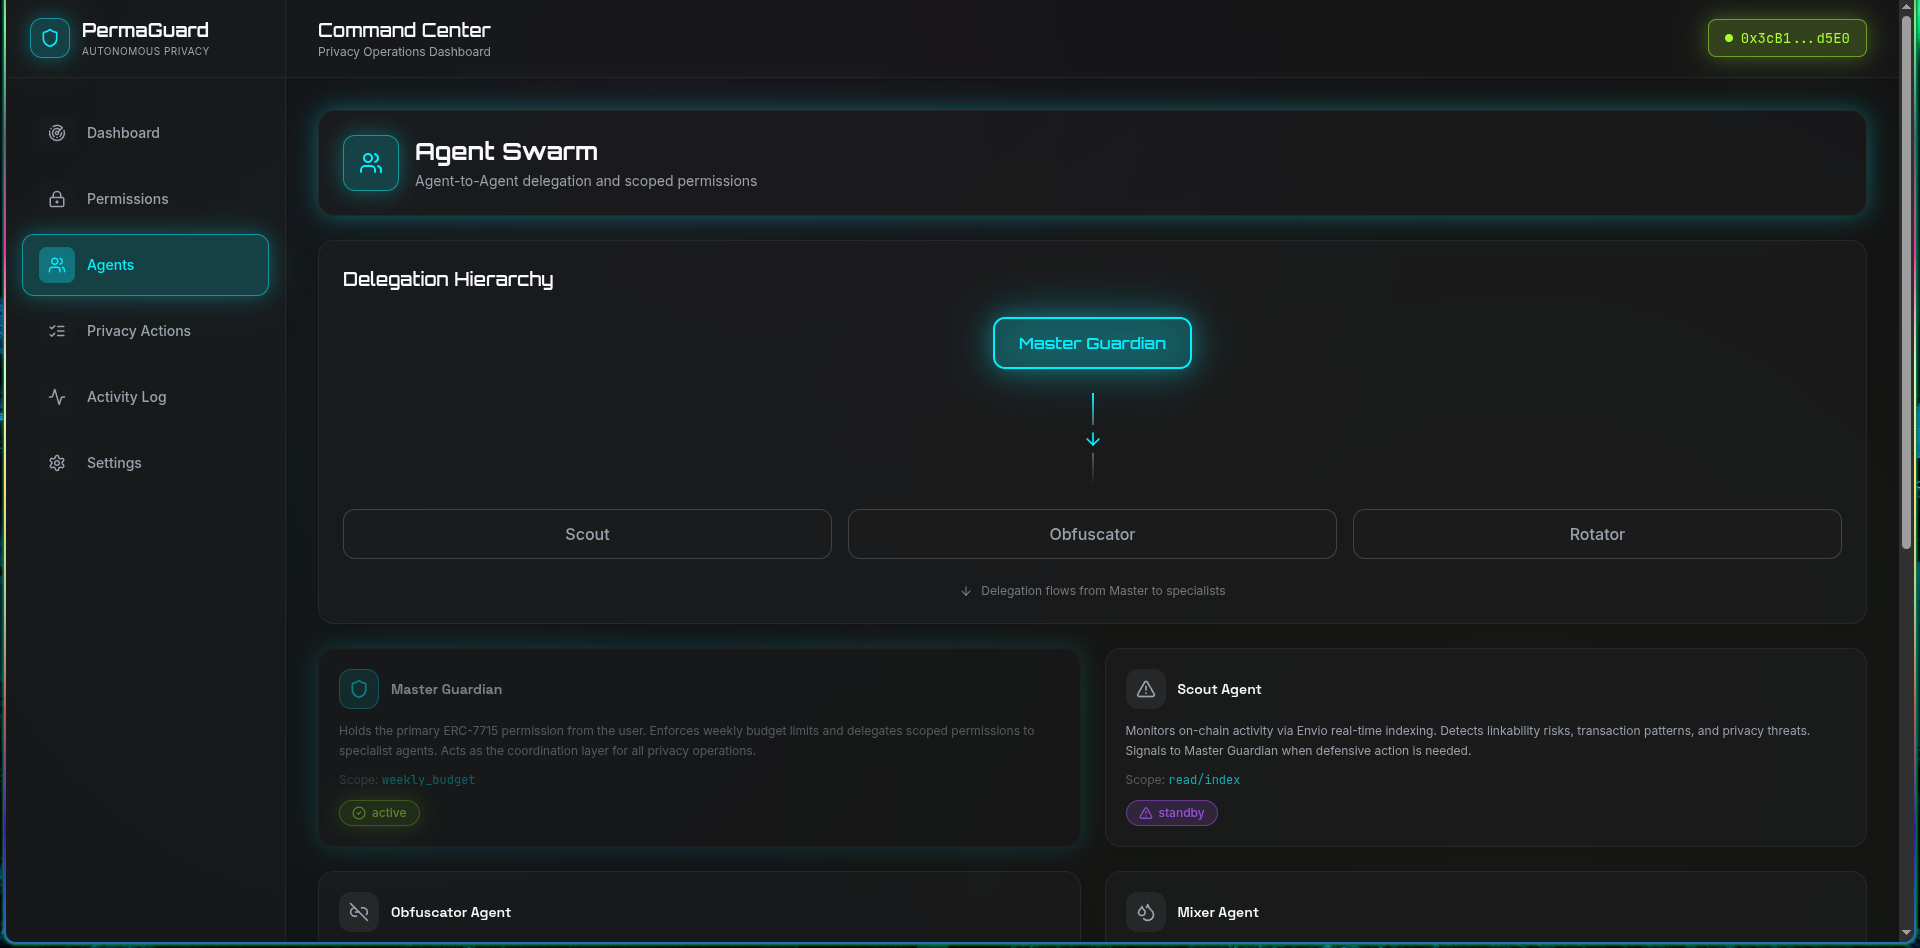Click the Activity Log pulse icon

[57, 397]
